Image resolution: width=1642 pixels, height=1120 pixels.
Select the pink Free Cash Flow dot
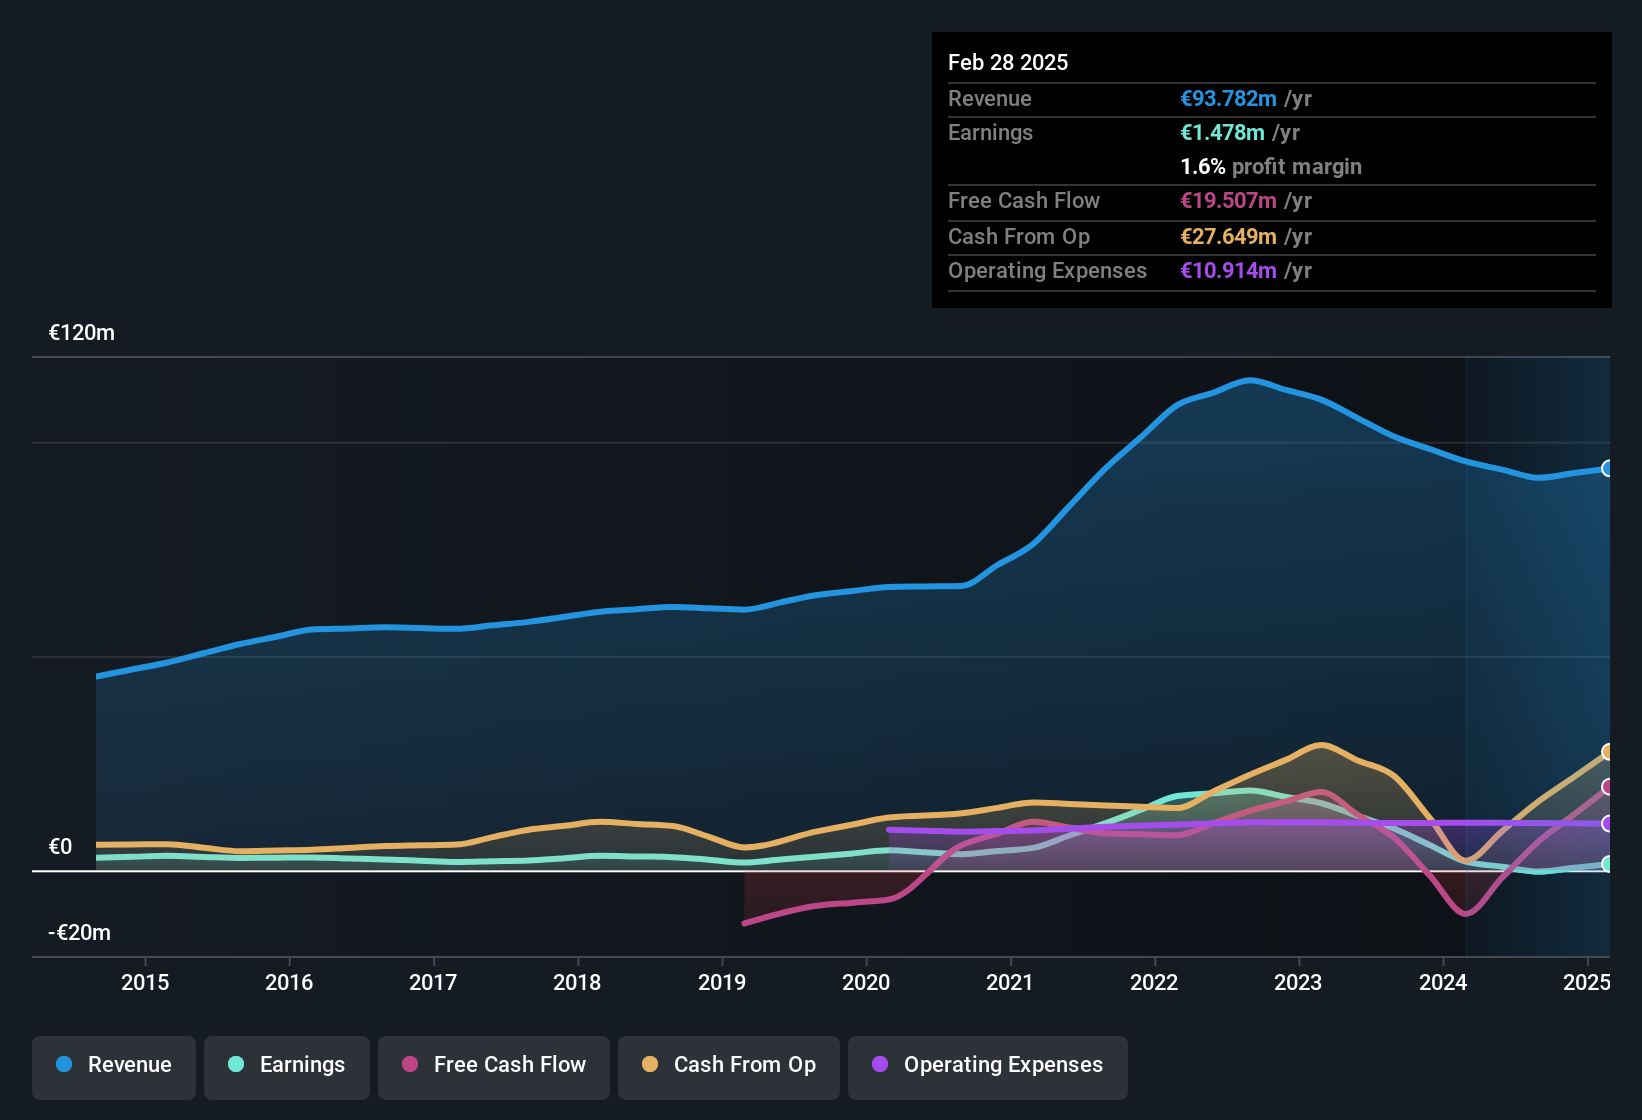click(407, 1065)
